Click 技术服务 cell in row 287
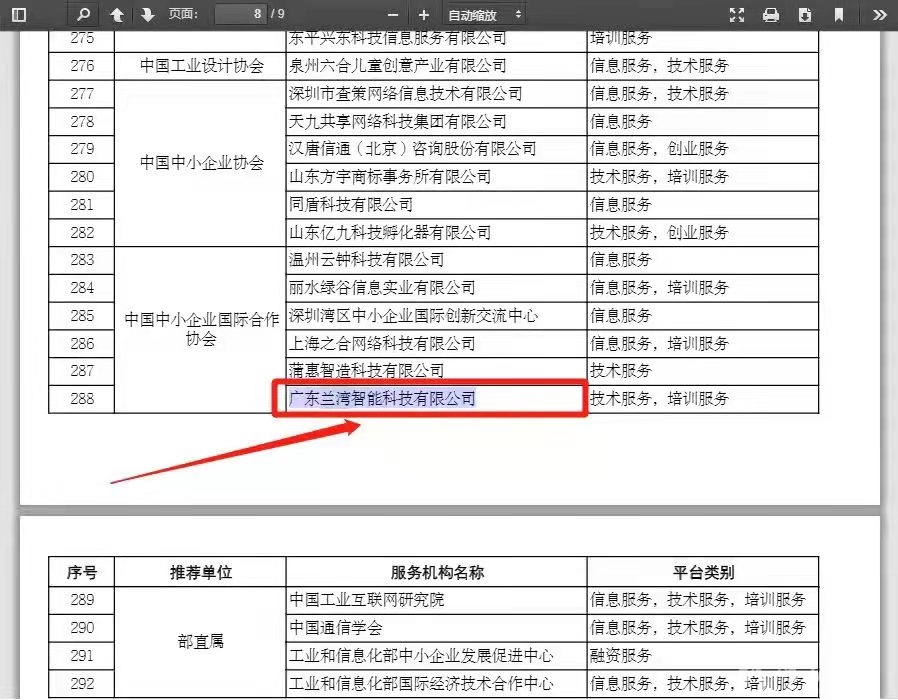 pos(703,371)
